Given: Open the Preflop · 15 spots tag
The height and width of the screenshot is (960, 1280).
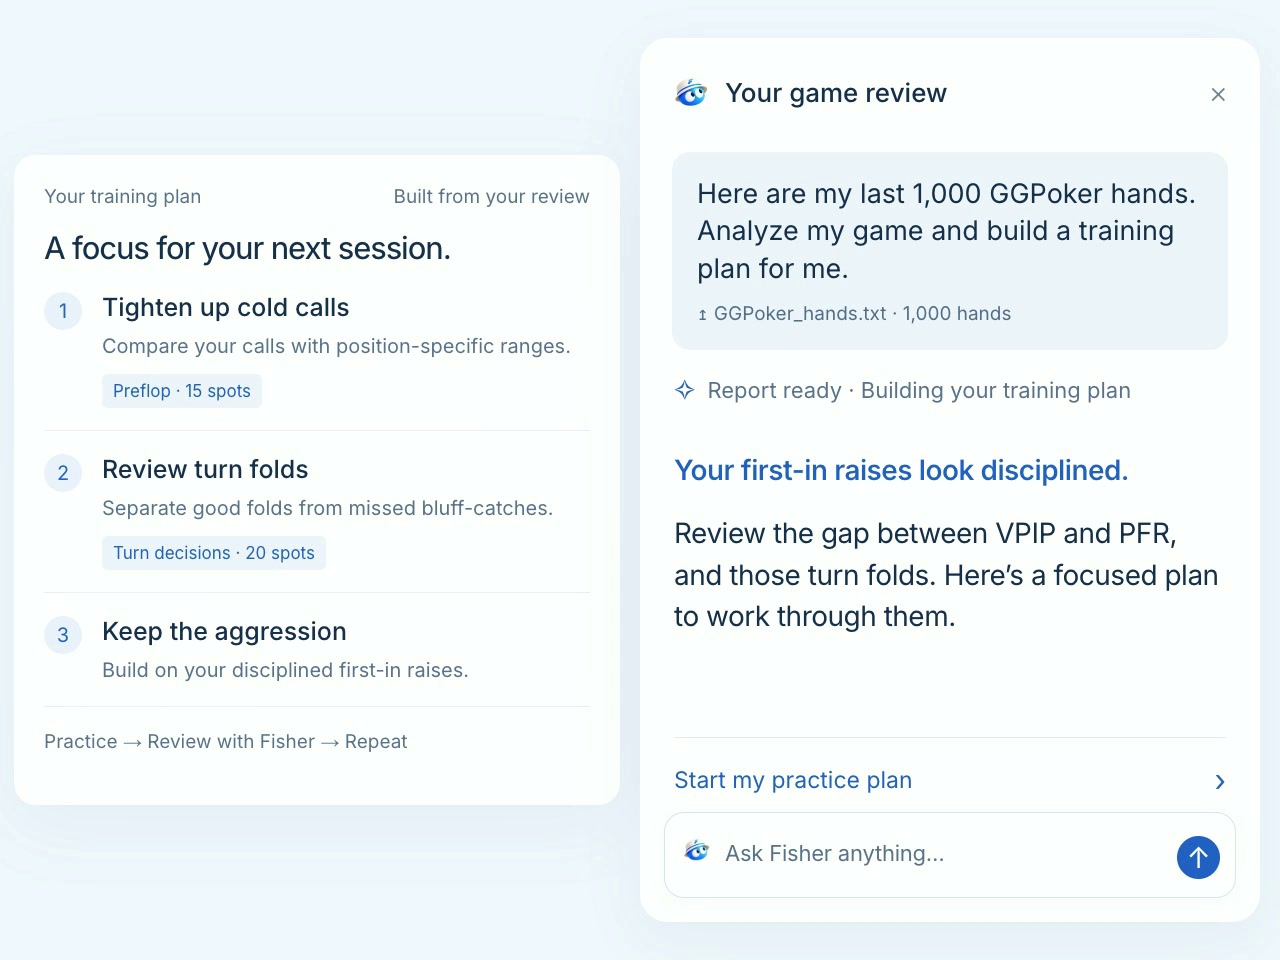Looking at the screenshot, I should [182, 391].
